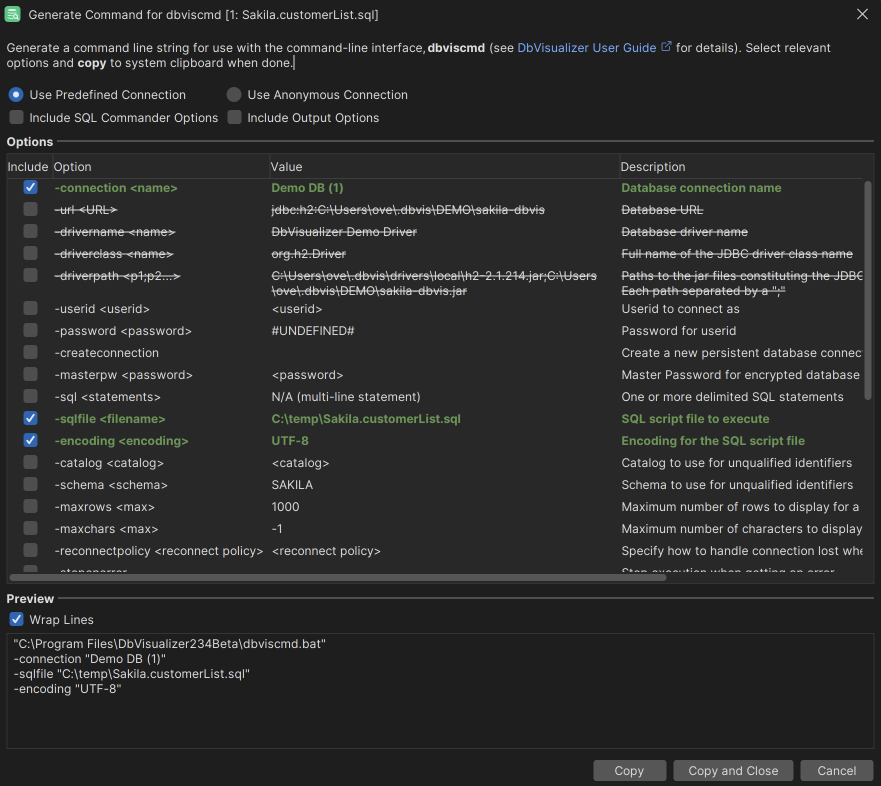Viewport: 881px width, 786px height.
Task: Uncheck the -connection option
Action: (29, 188)
